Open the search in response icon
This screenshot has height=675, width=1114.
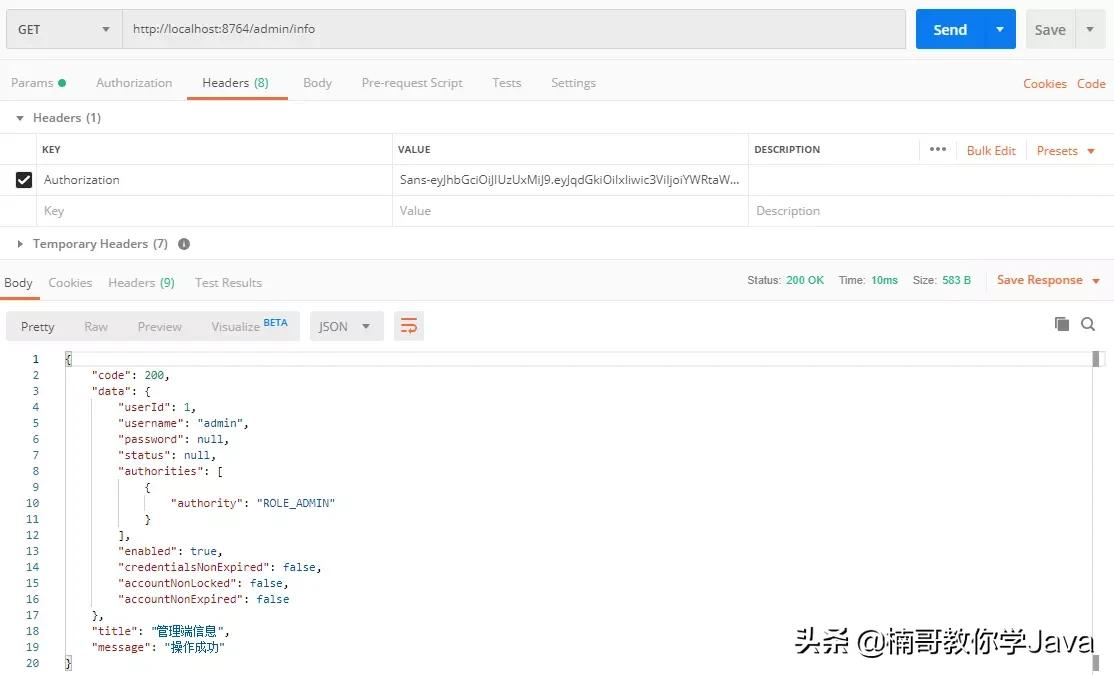tap(1088, 325)
